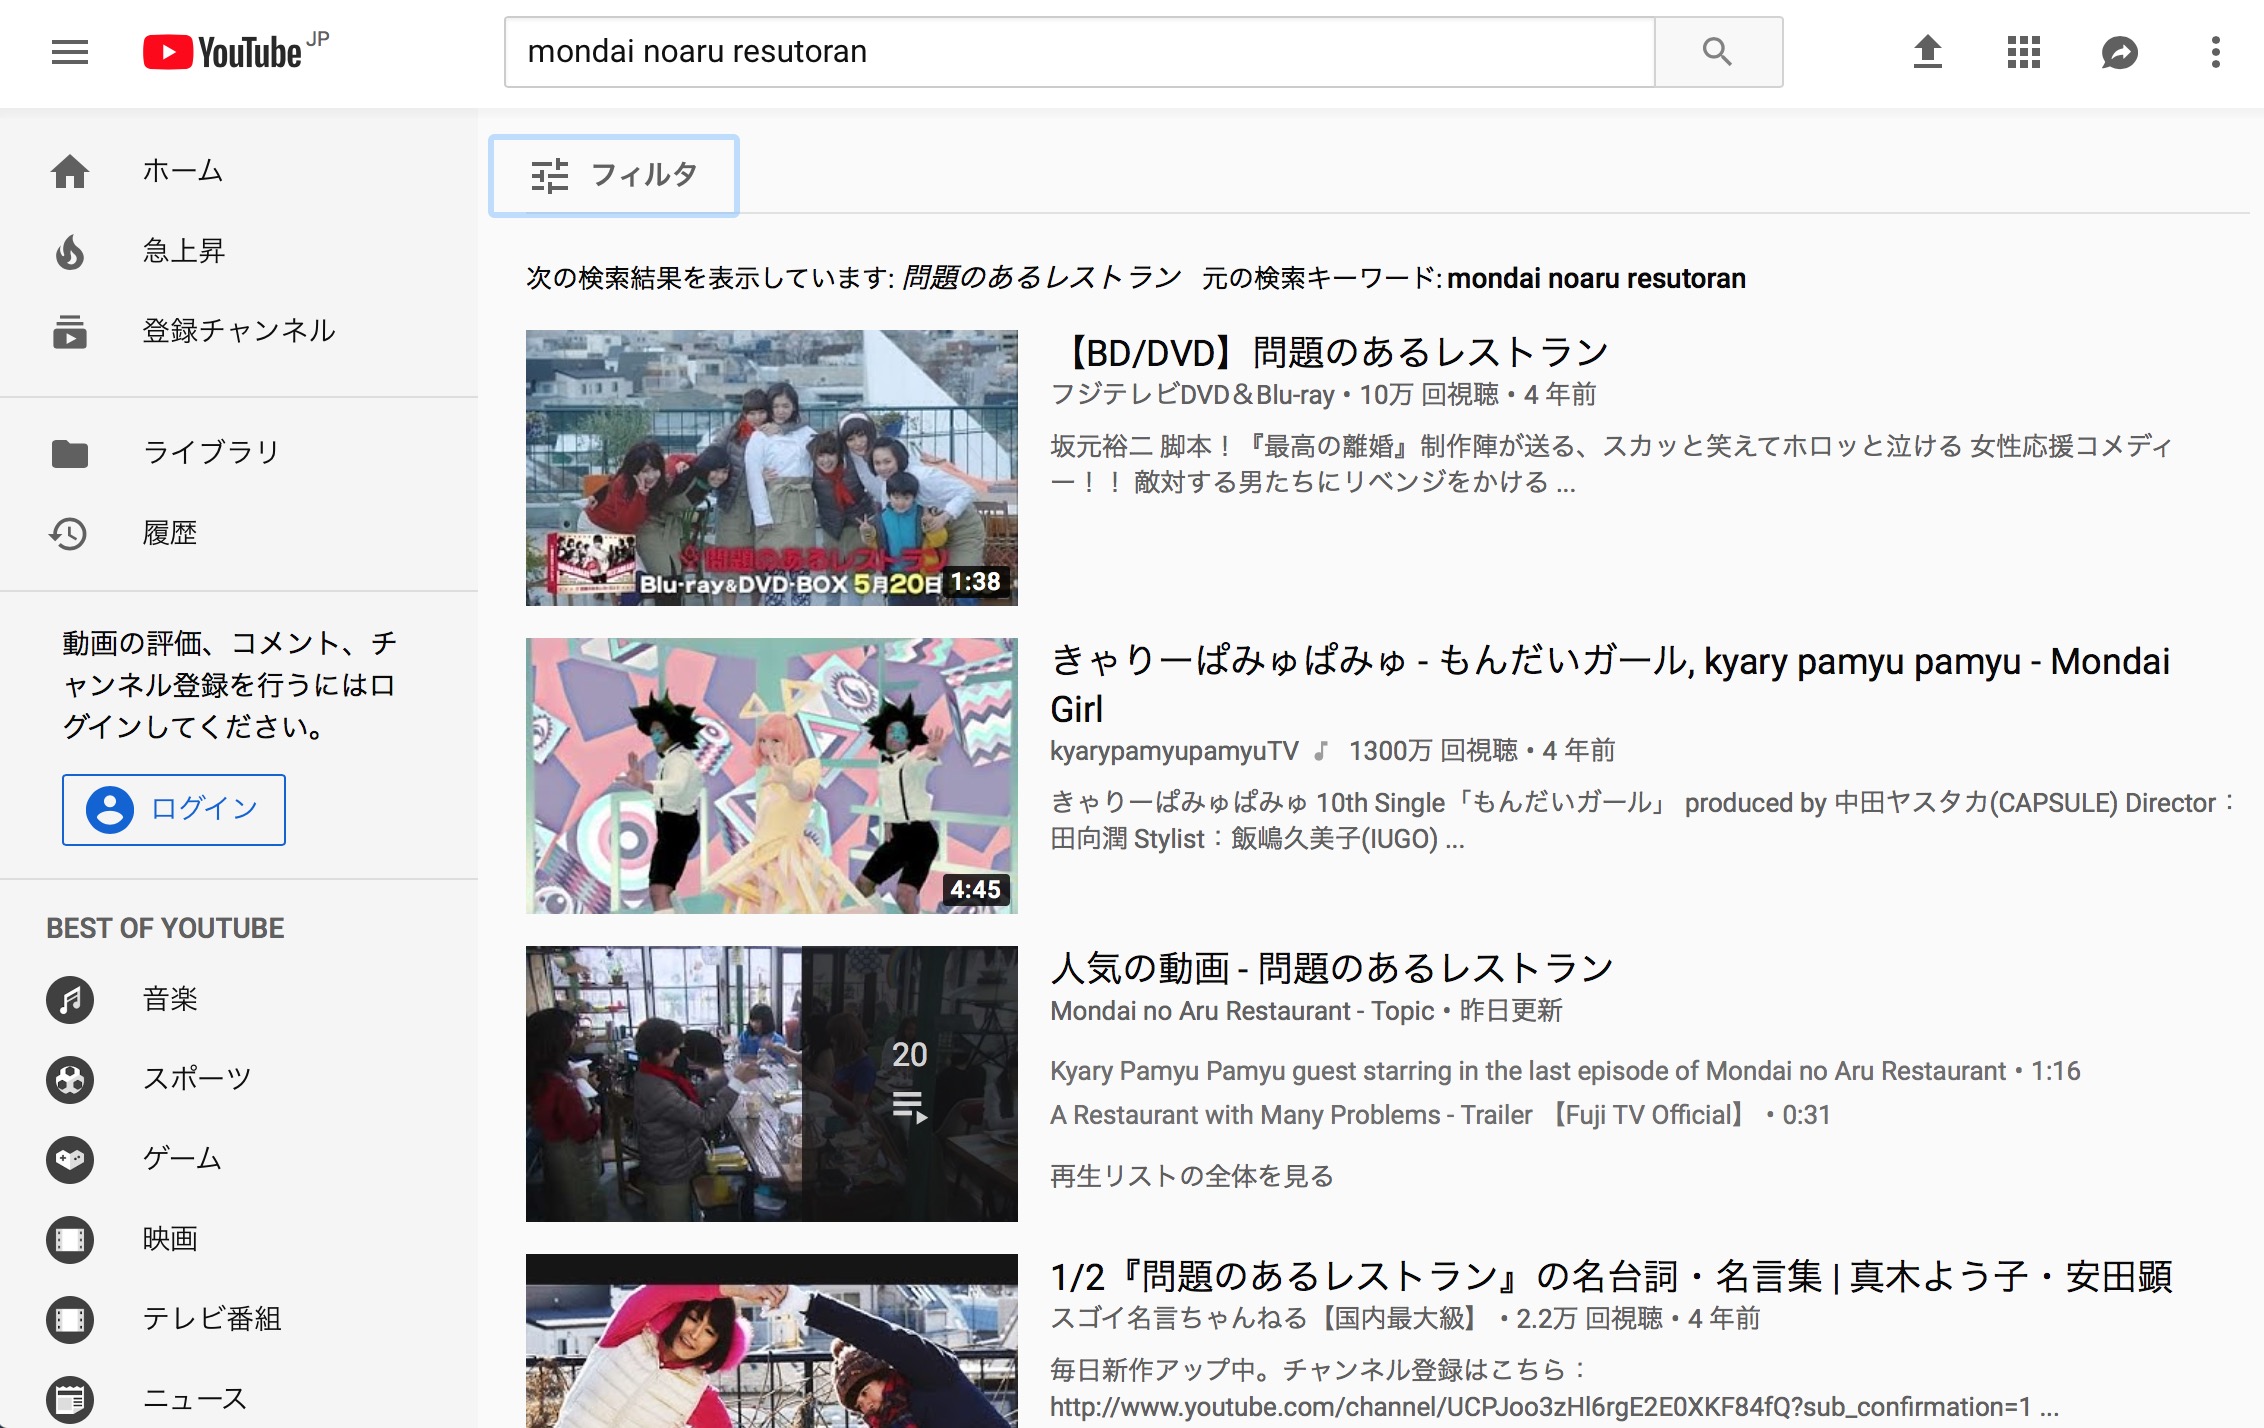Click the home icon beside ホーム
This screenshot has height=1428, width=2264.
70,171
